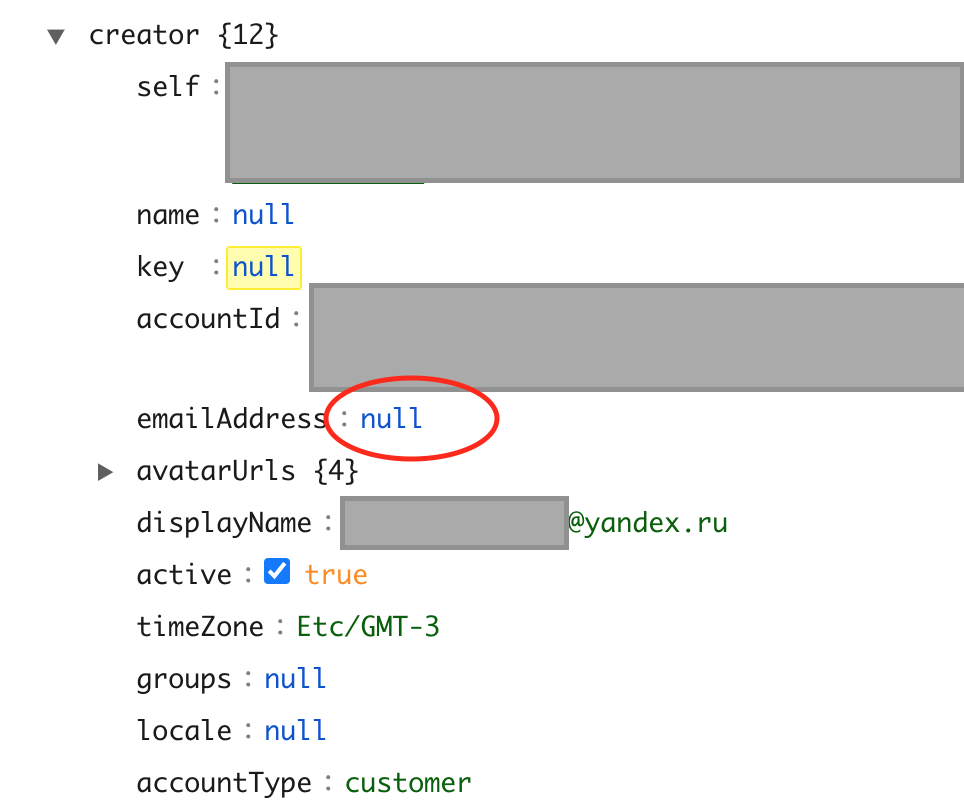Select the orange "true" value
Viewport: 964px width, 804px height.
pyautogui.click(x=336, y=575)
